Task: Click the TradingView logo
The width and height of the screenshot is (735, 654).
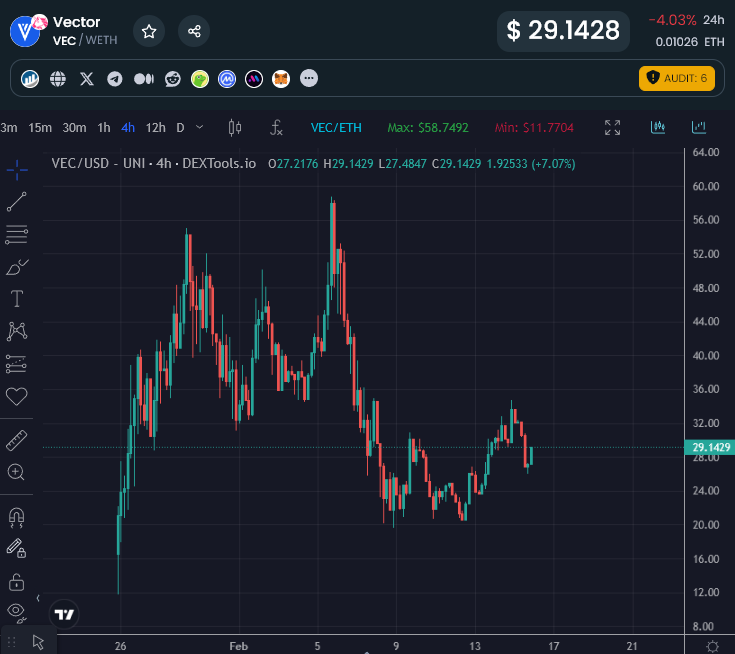Action: pyautogui.click(x=64, y=614)
